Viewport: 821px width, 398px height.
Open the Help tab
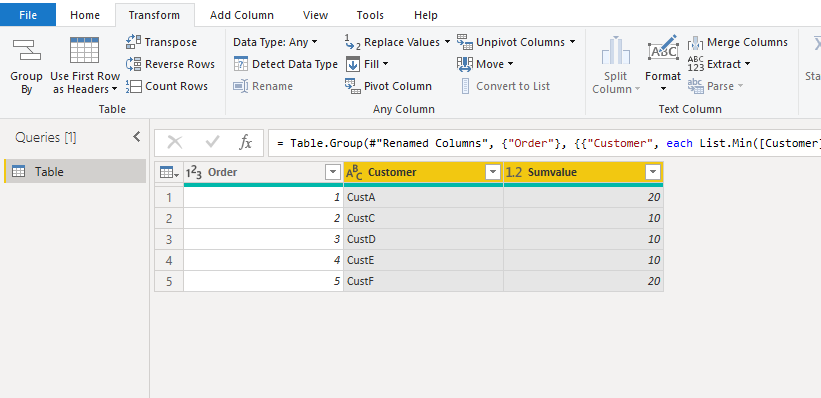(x=426, y=15)
